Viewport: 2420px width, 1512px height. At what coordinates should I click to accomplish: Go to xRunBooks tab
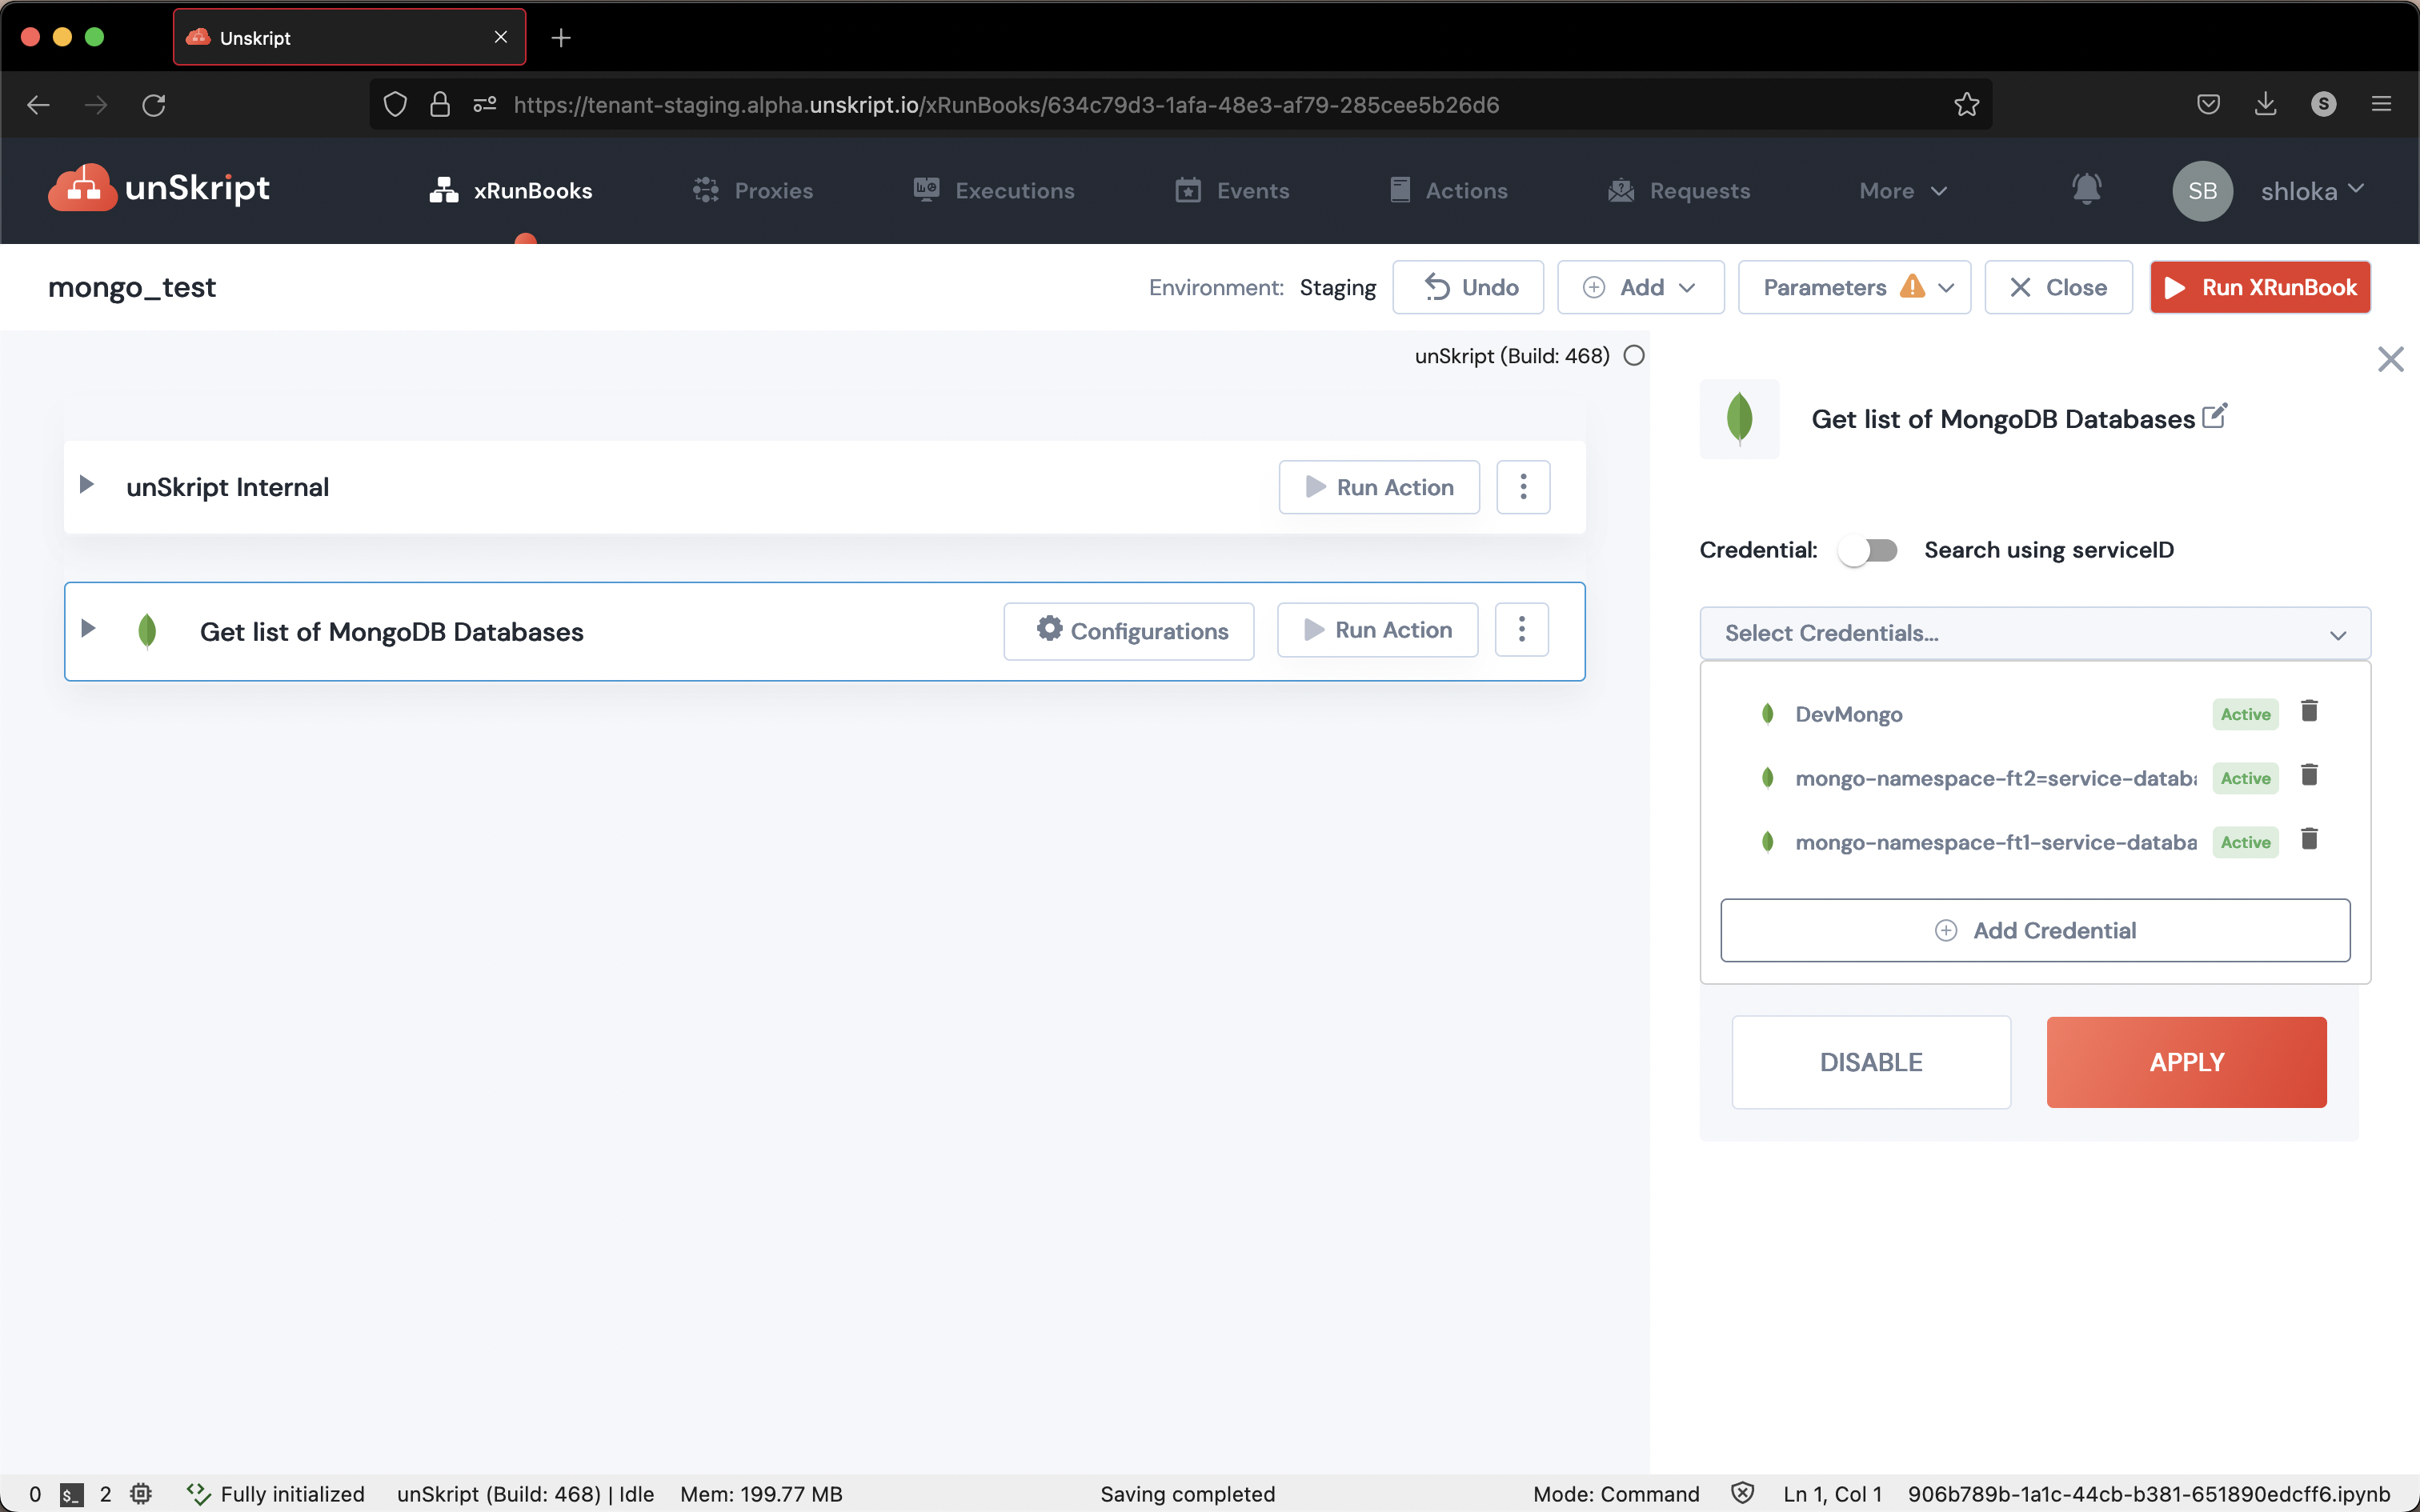[x=511, y=190]
